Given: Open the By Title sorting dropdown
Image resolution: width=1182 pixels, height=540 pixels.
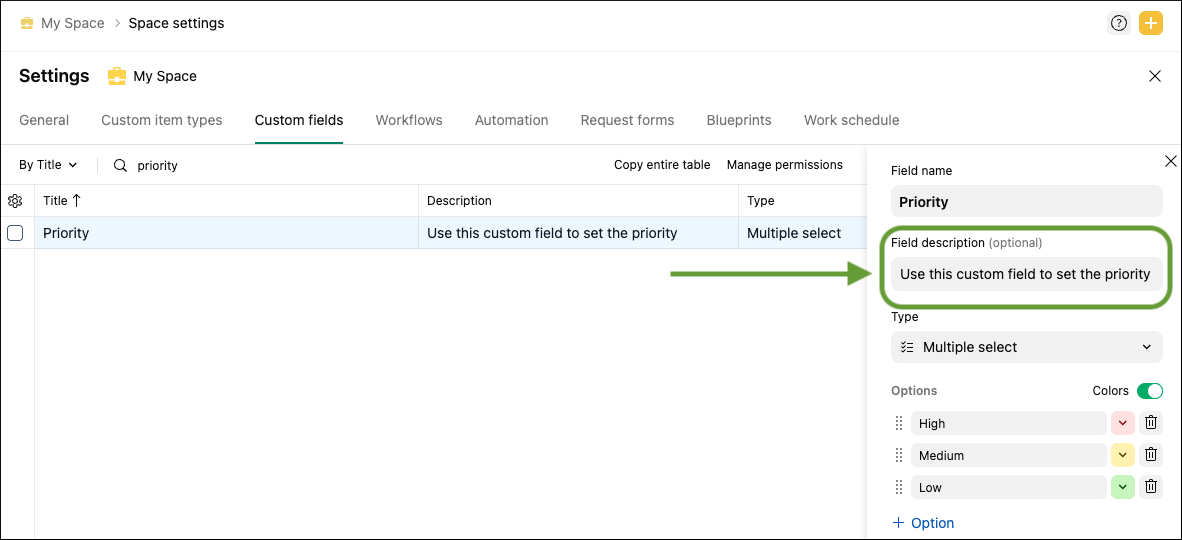Looking at the screenshot, I should click(48, 165).
